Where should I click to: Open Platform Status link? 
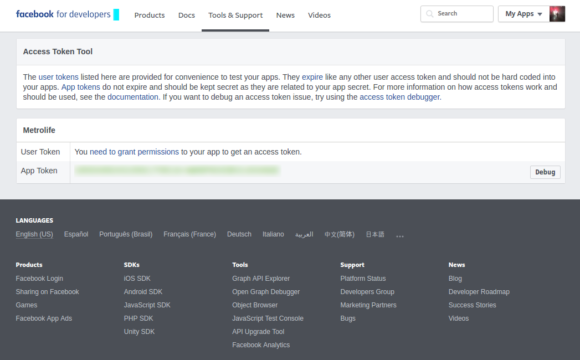[363, 278]
